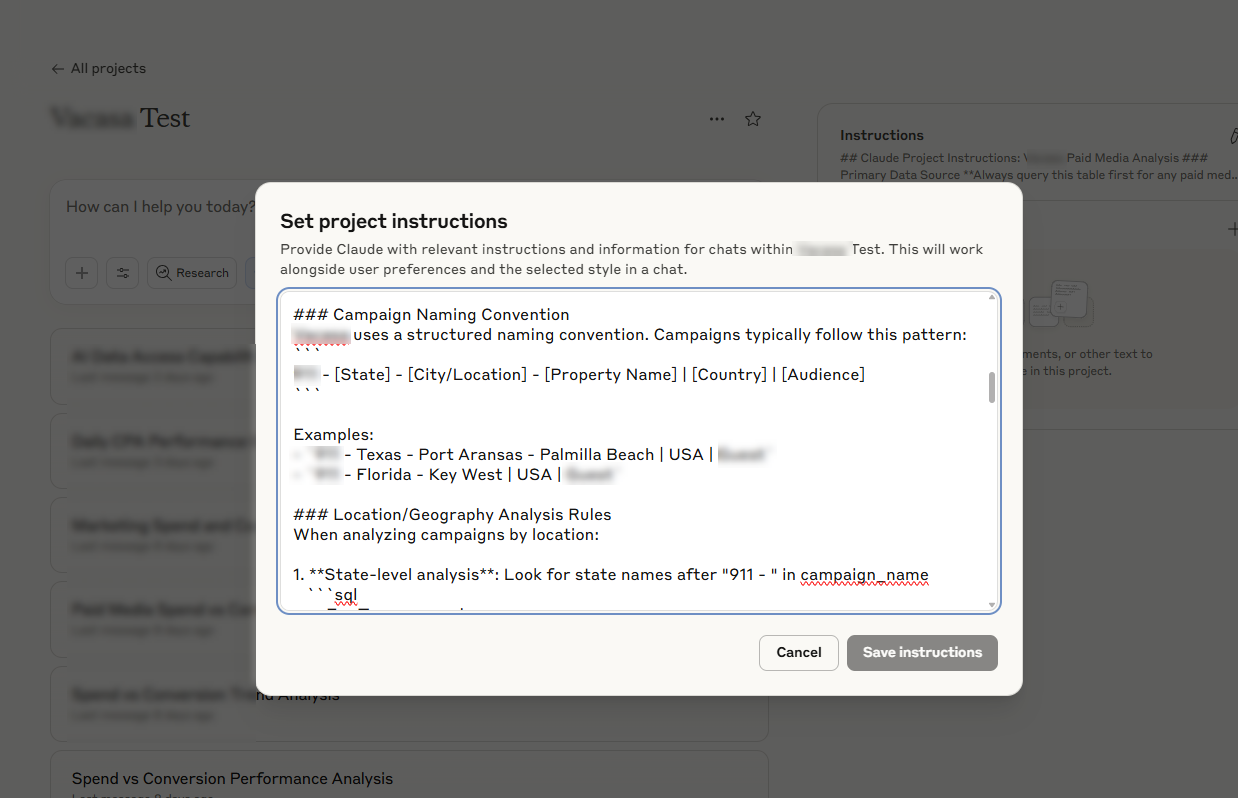This screenshot has height=798, width=1238.
Task: Click the instructions textbox scrollbar thumb
Action: (992, 387)
